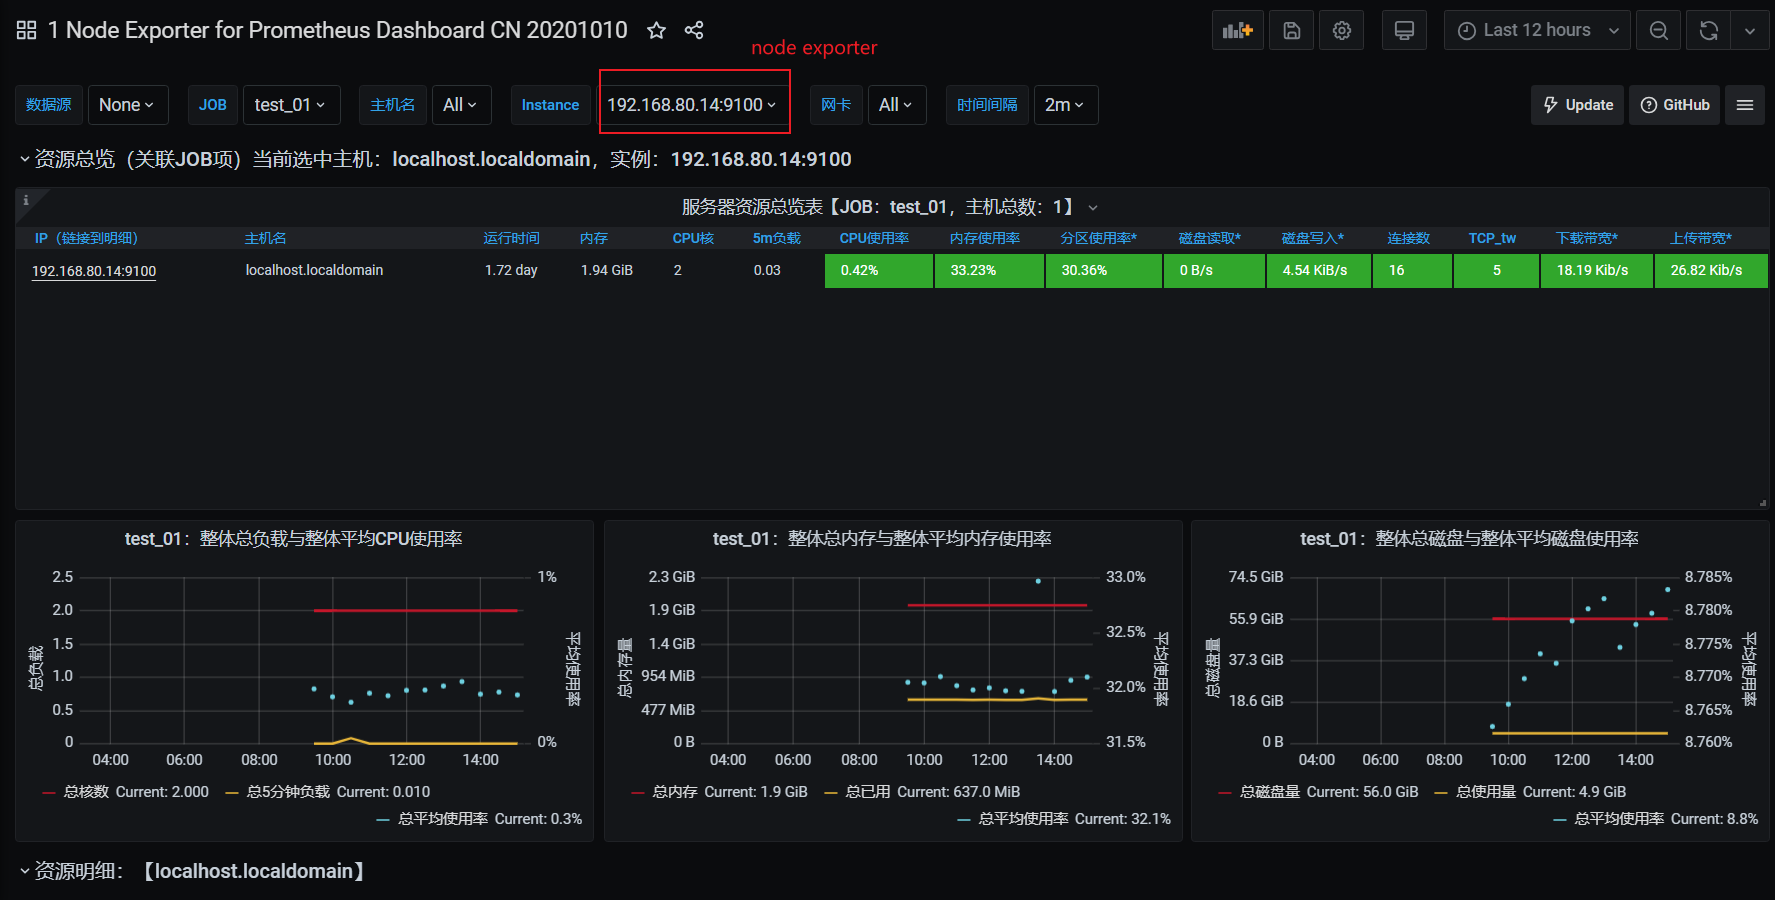This screenshot has width=1775, height=900.
Task: Grab the table panel resize handle
Action: (1762, 503)
